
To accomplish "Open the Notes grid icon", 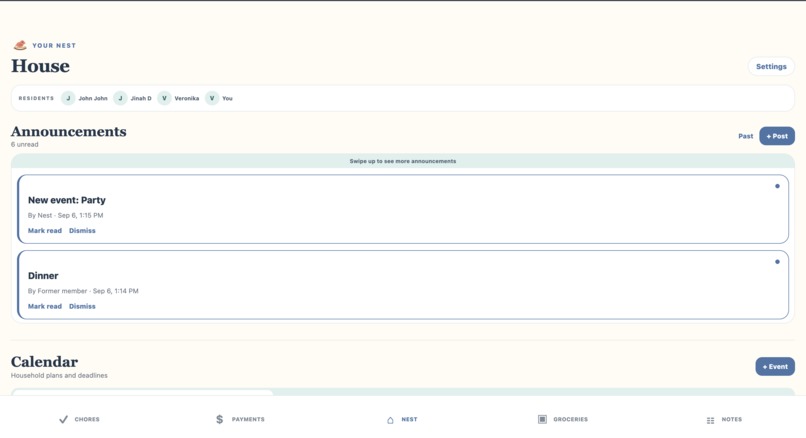I will pos(710,420).
